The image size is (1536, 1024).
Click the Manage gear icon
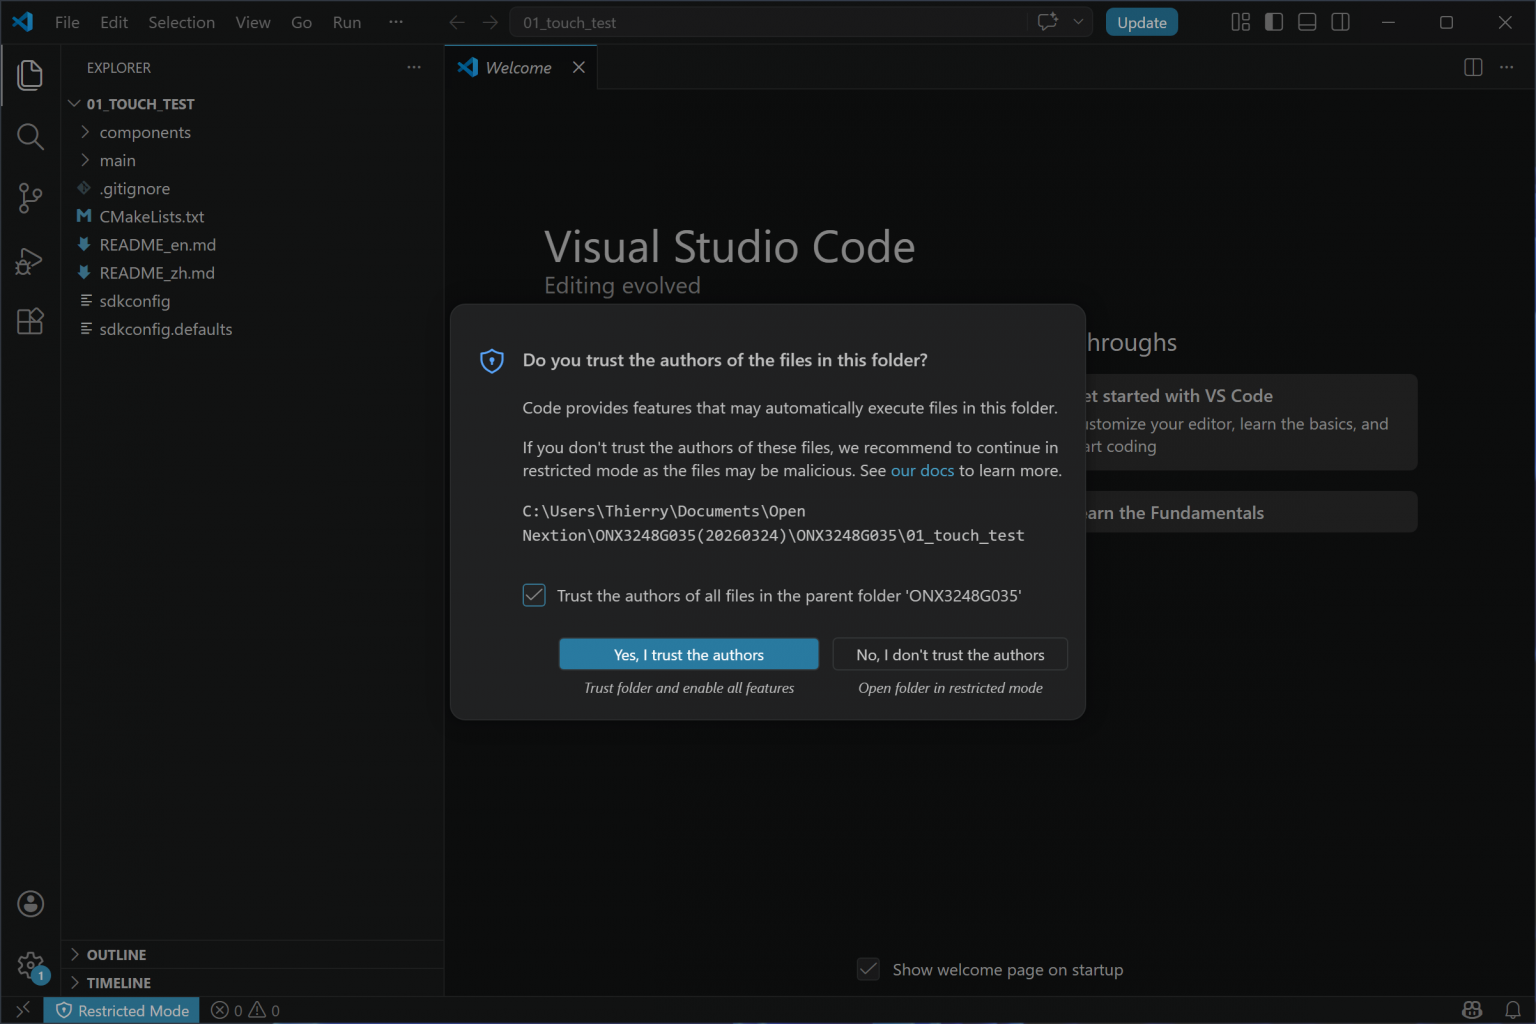pos(30,966)
